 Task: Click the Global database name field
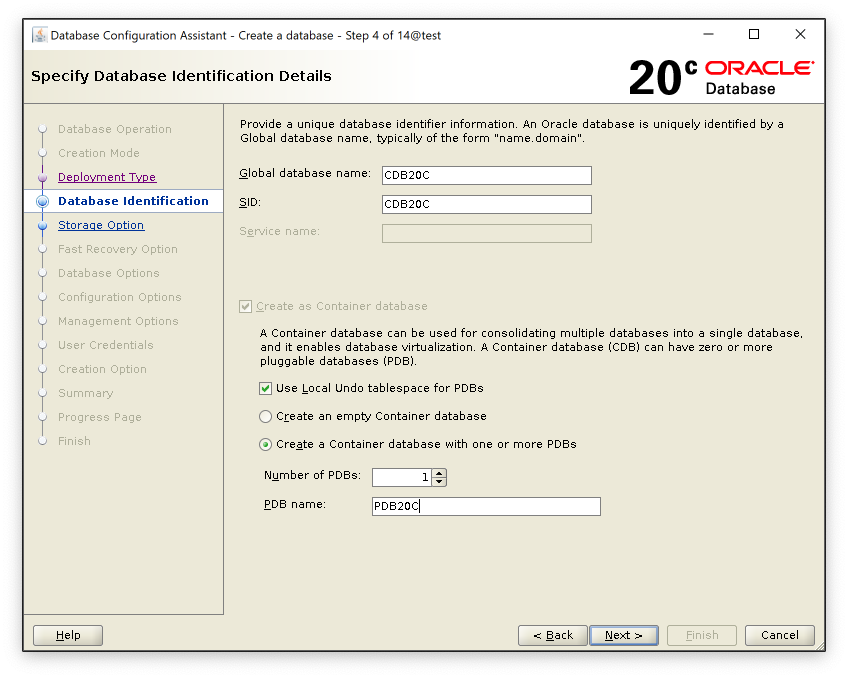point(487,175)
